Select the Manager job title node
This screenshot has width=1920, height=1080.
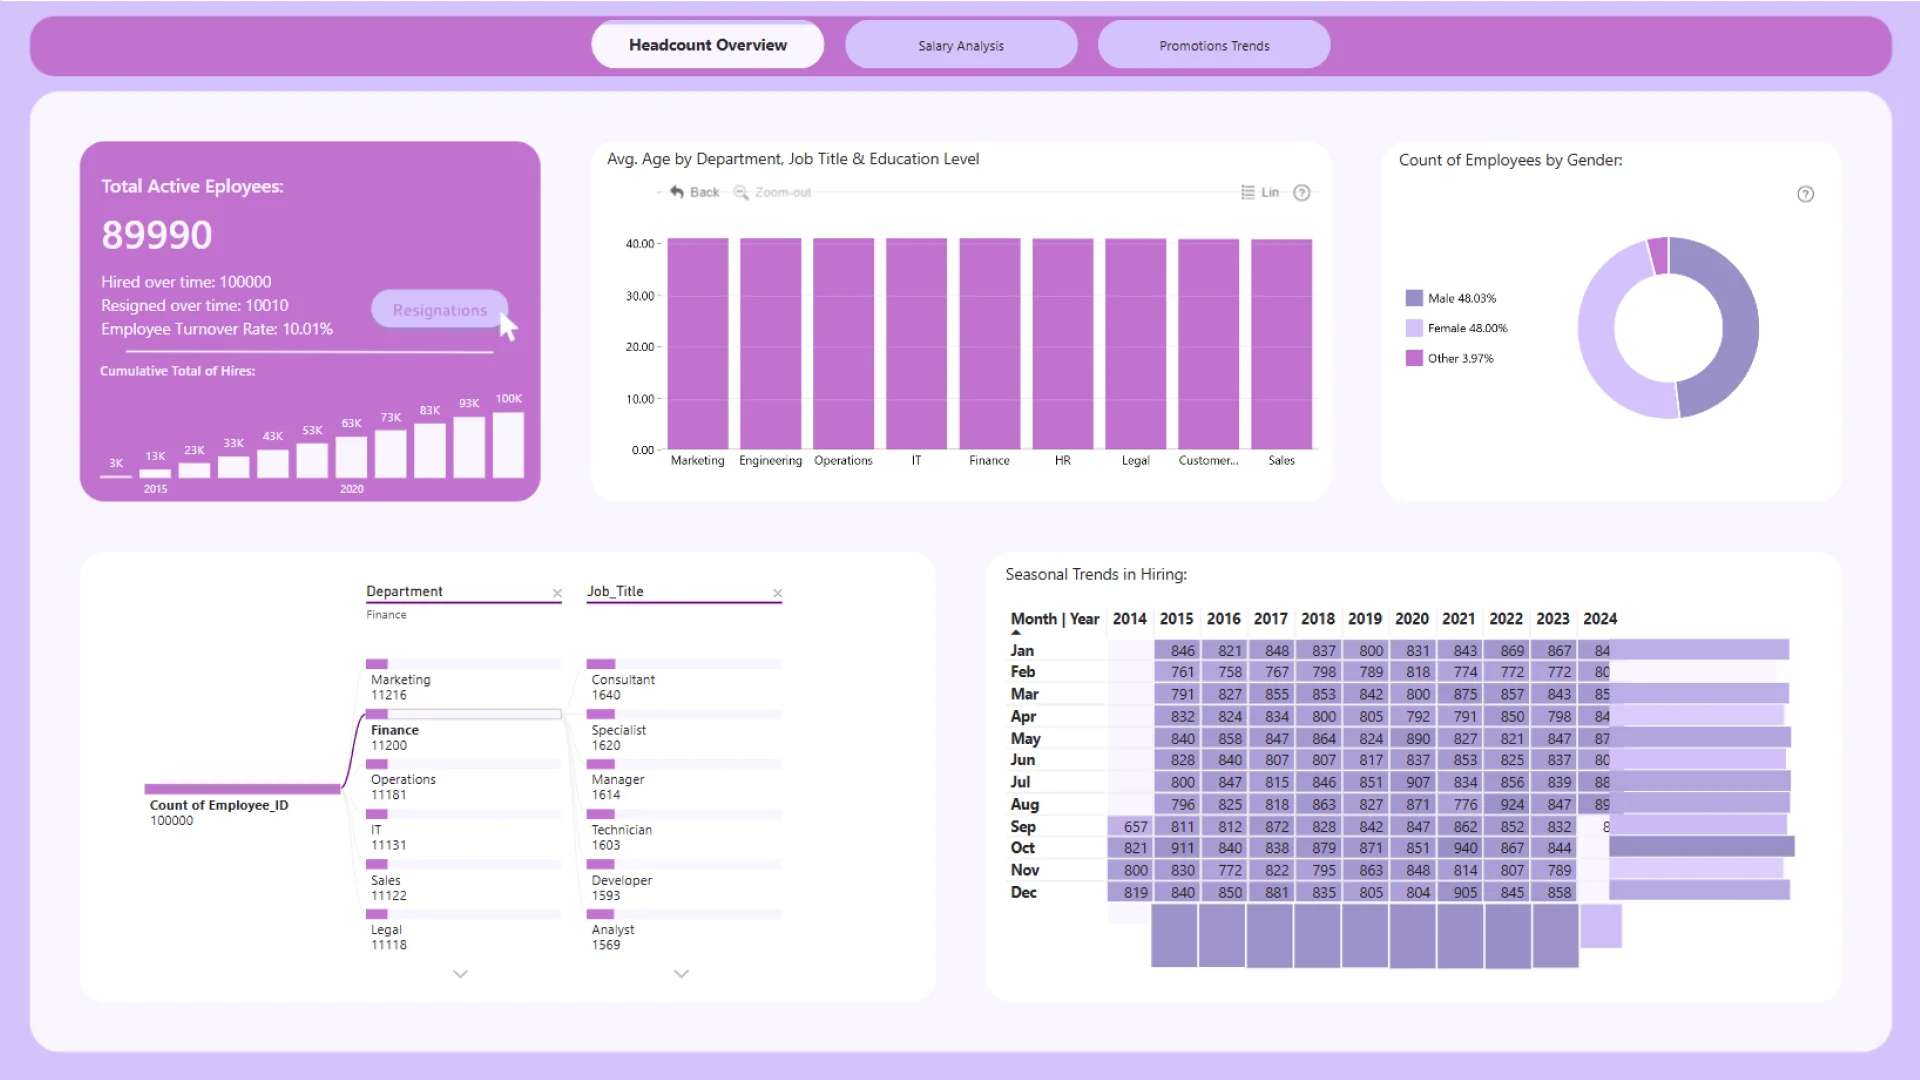pos(684,780)
